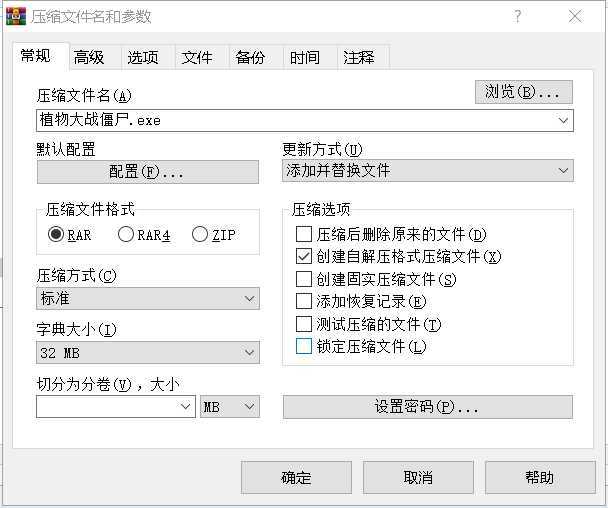Toggle 锁定压缩文件 checkbox

click(305, 347)
